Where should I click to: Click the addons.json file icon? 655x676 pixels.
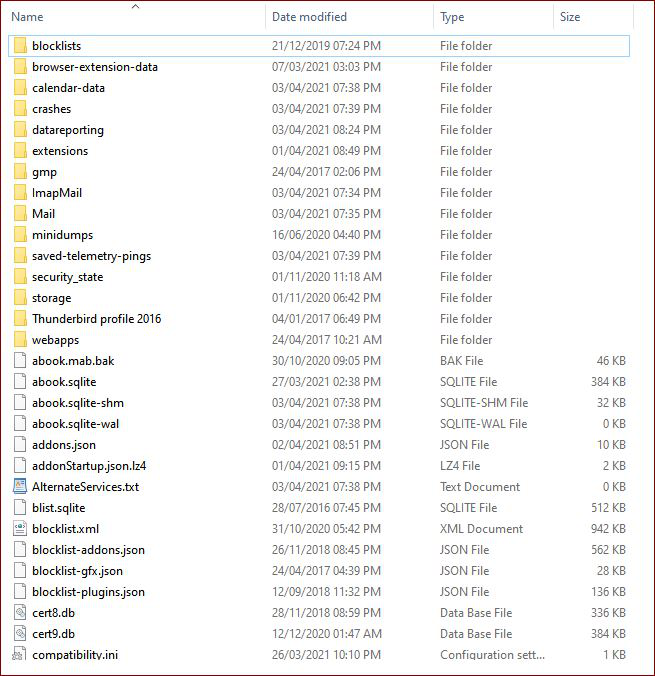coord(20,444)
